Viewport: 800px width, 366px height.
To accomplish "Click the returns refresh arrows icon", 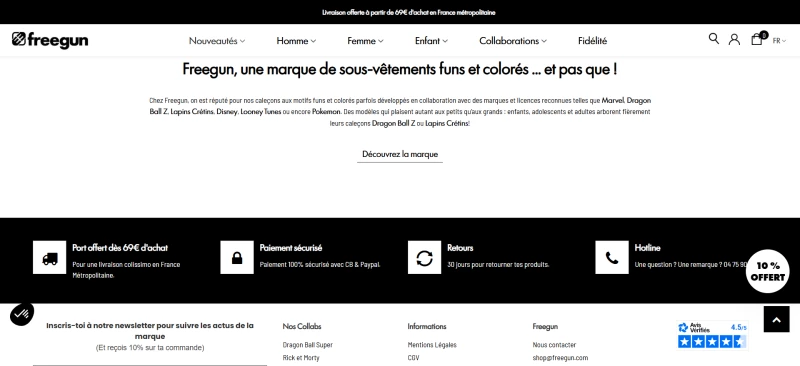I will click(x=424, y=257).
